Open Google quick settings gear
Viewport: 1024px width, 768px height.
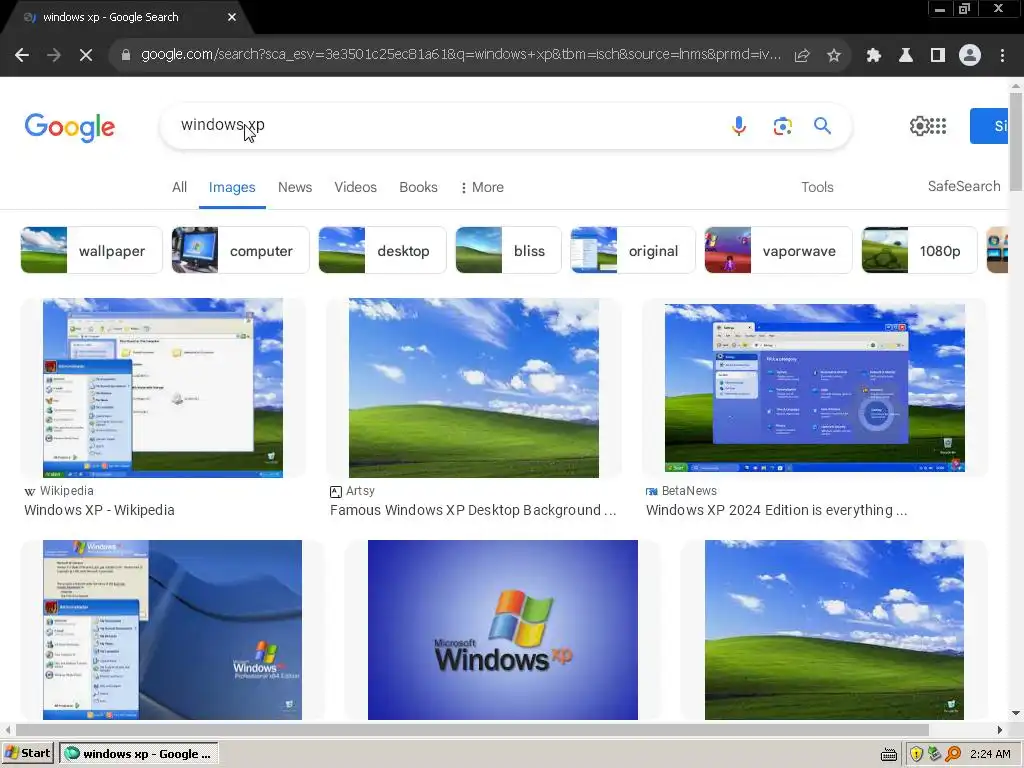click(x=919, y=125)
